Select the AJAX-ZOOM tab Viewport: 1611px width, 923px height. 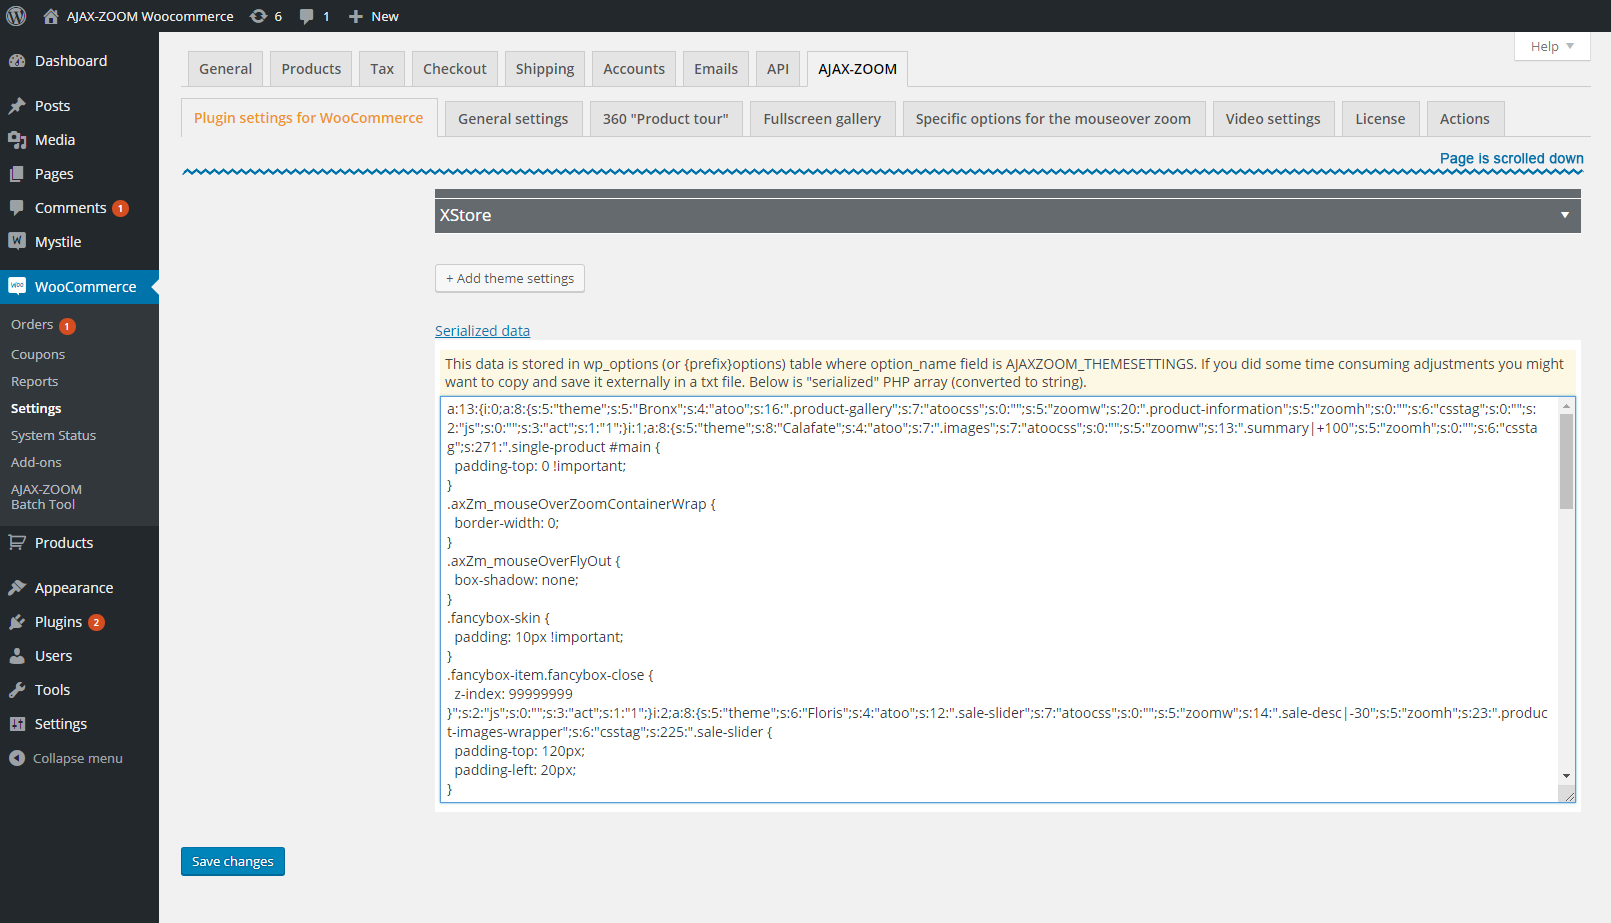pyautogui.click(x=857, y=69)
